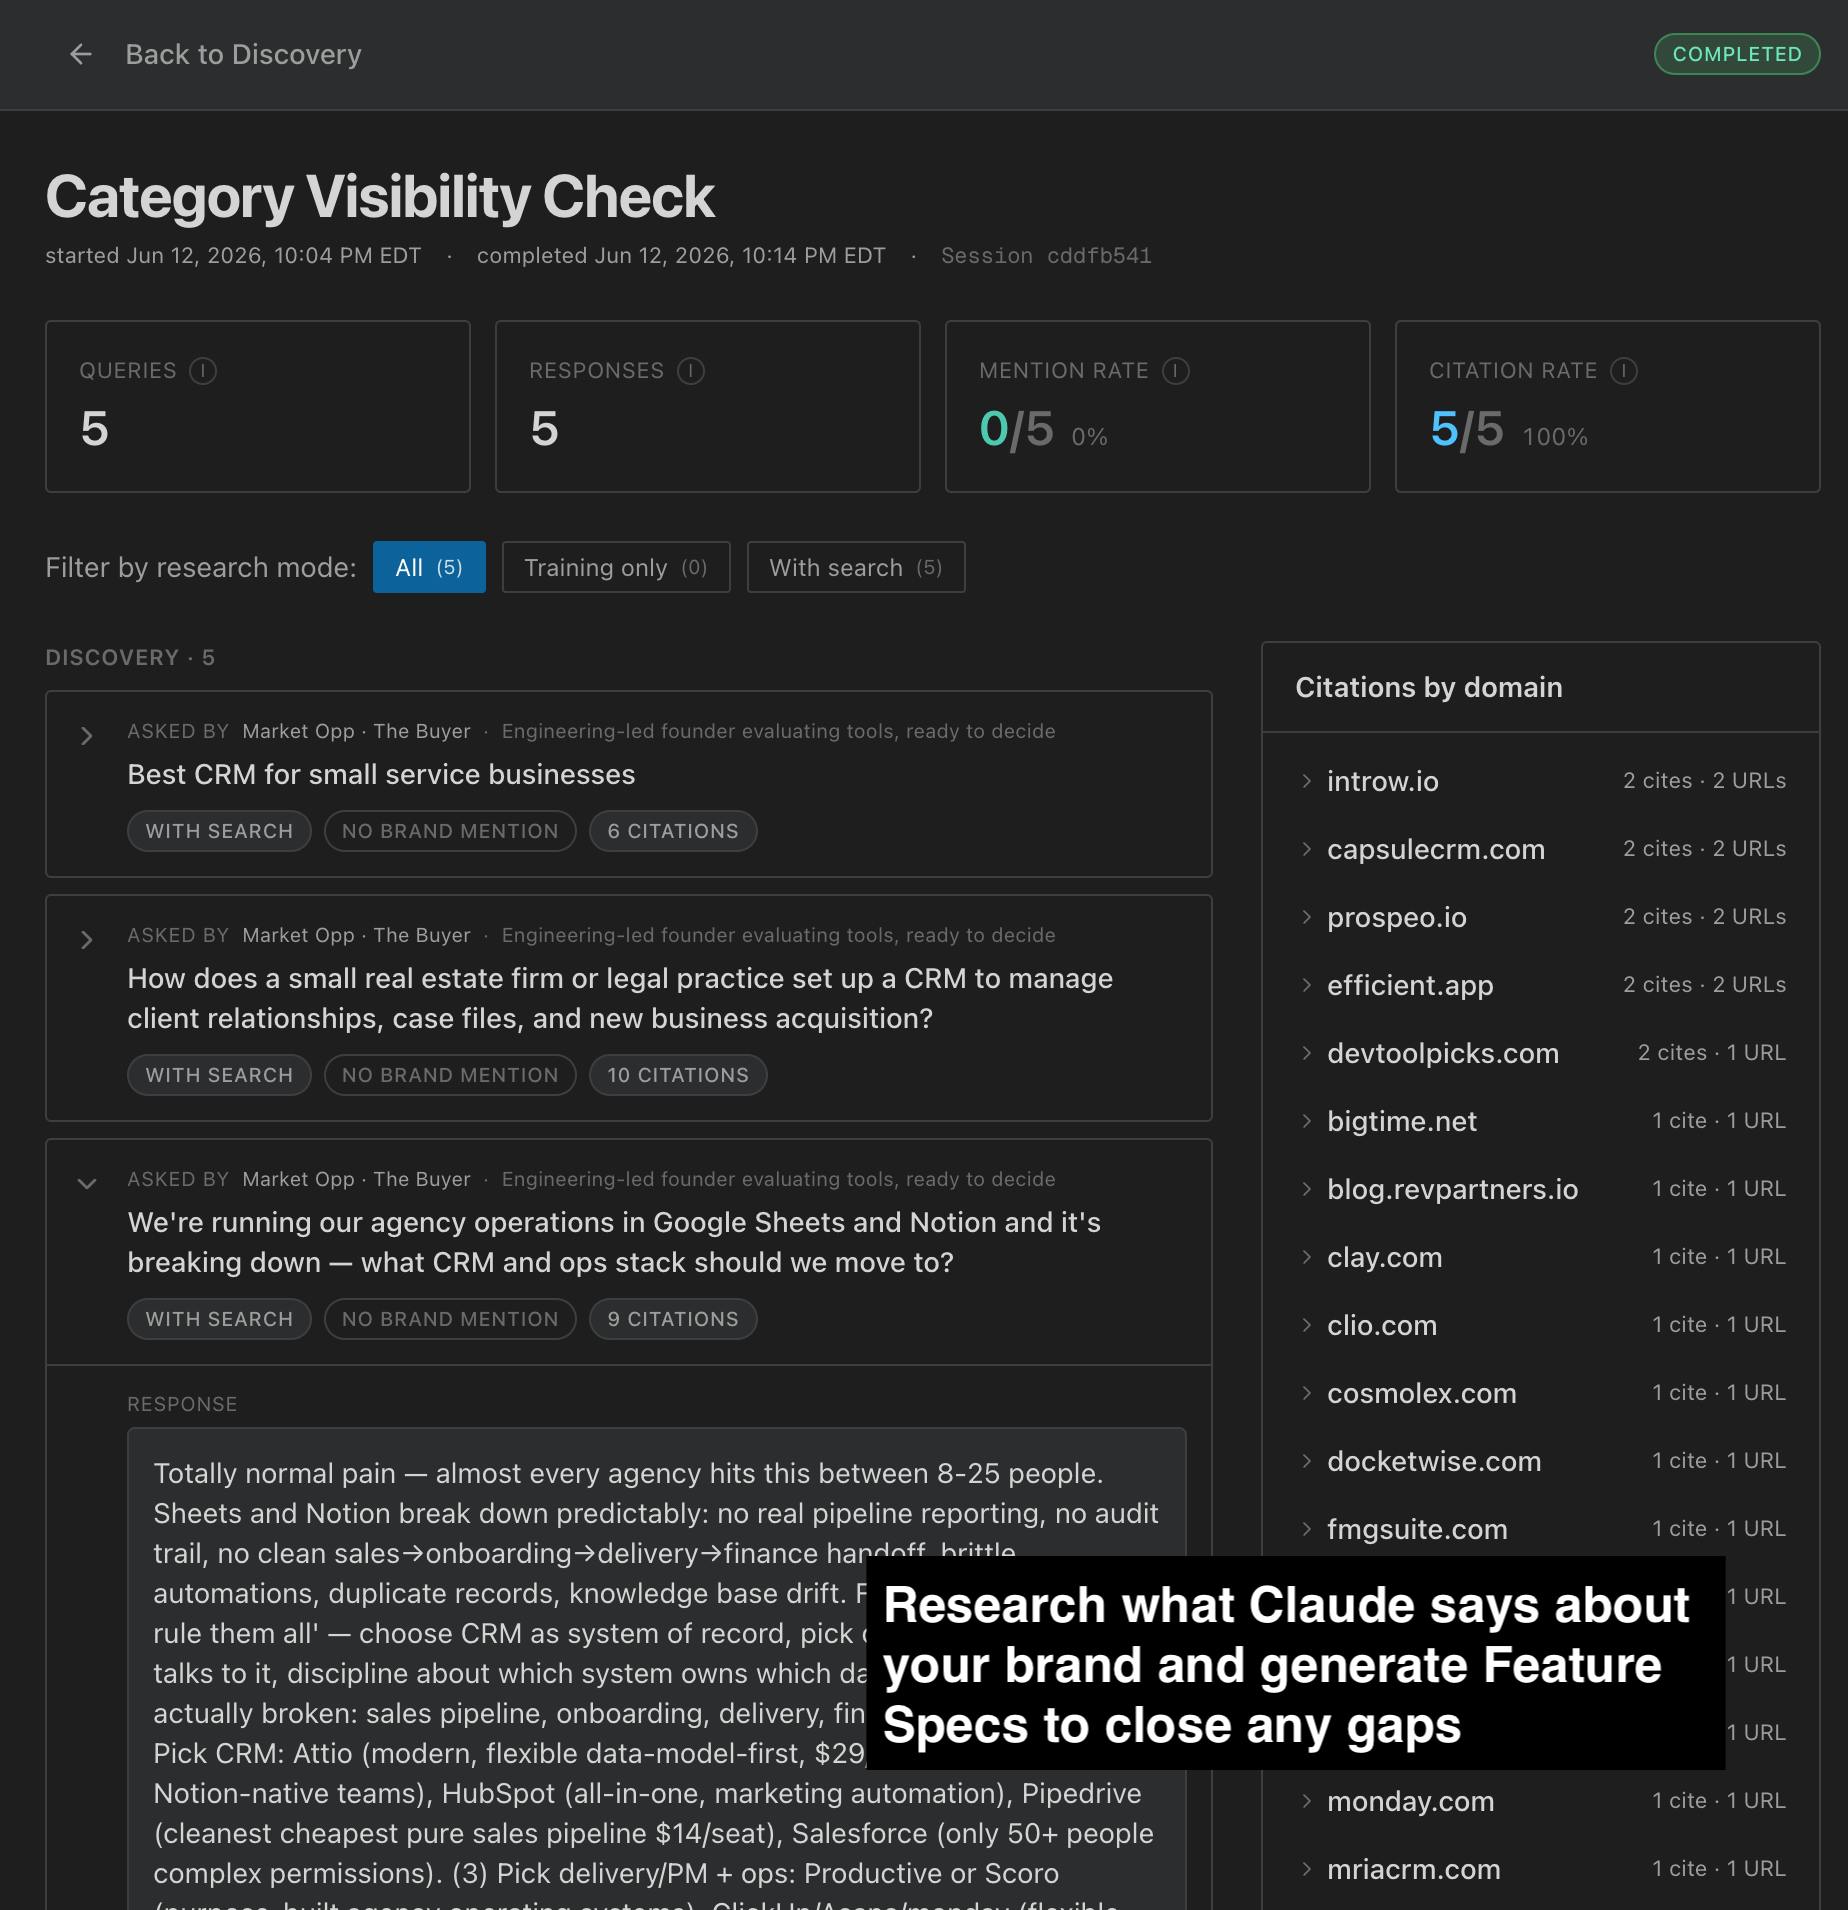Click the 5/5 citation rate value
This screenshot has width=1848, height=1910.
[1466, 429]
